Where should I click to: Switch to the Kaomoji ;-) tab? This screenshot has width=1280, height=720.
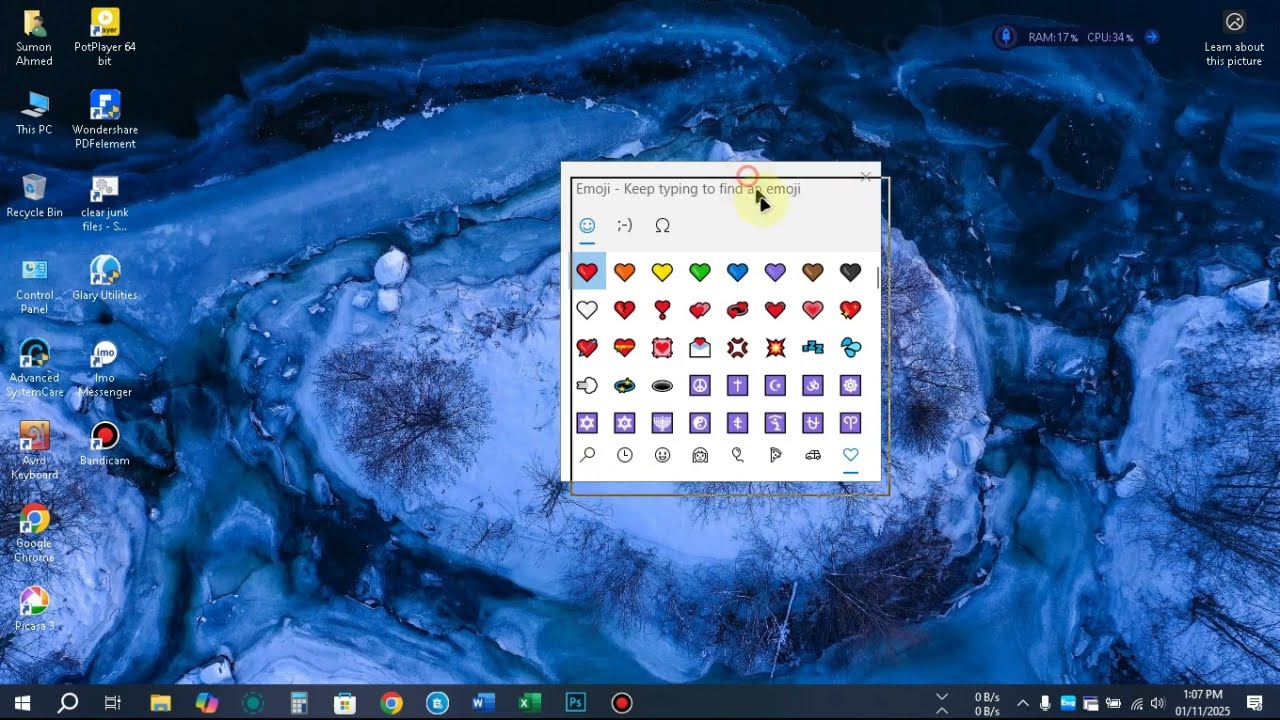pos(625,226)
